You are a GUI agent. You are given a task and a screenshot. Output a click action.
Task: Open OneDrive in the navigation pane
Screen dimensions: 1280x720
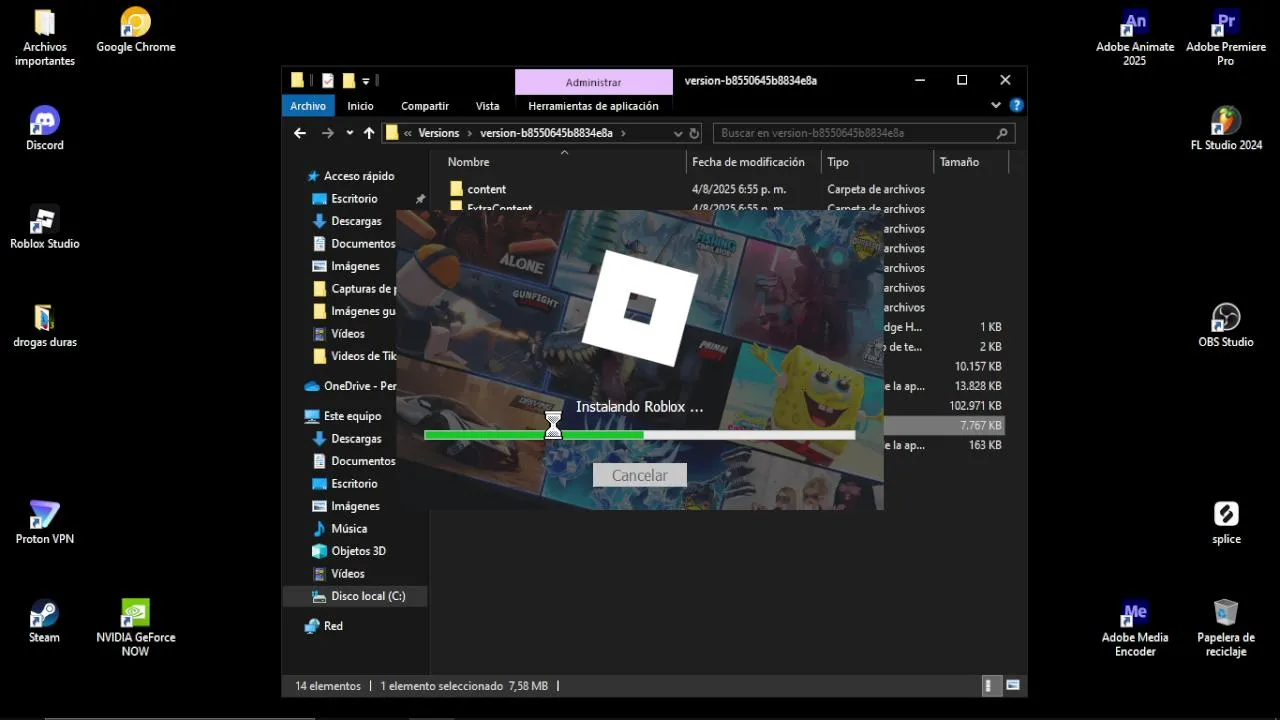pos(350,386)
